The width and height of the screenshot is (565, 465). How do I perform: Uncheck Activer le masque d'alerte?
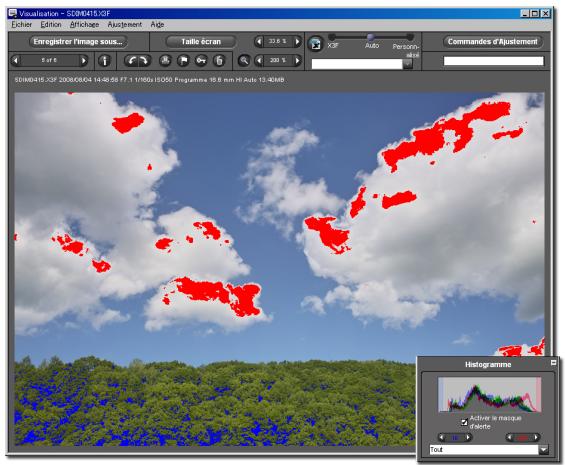[x=464, y=422]
